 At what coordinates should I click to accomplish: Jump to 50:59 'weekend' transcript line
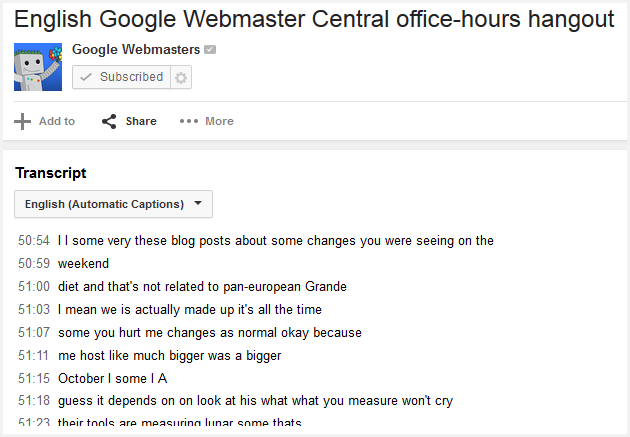[x=83, y=264]
